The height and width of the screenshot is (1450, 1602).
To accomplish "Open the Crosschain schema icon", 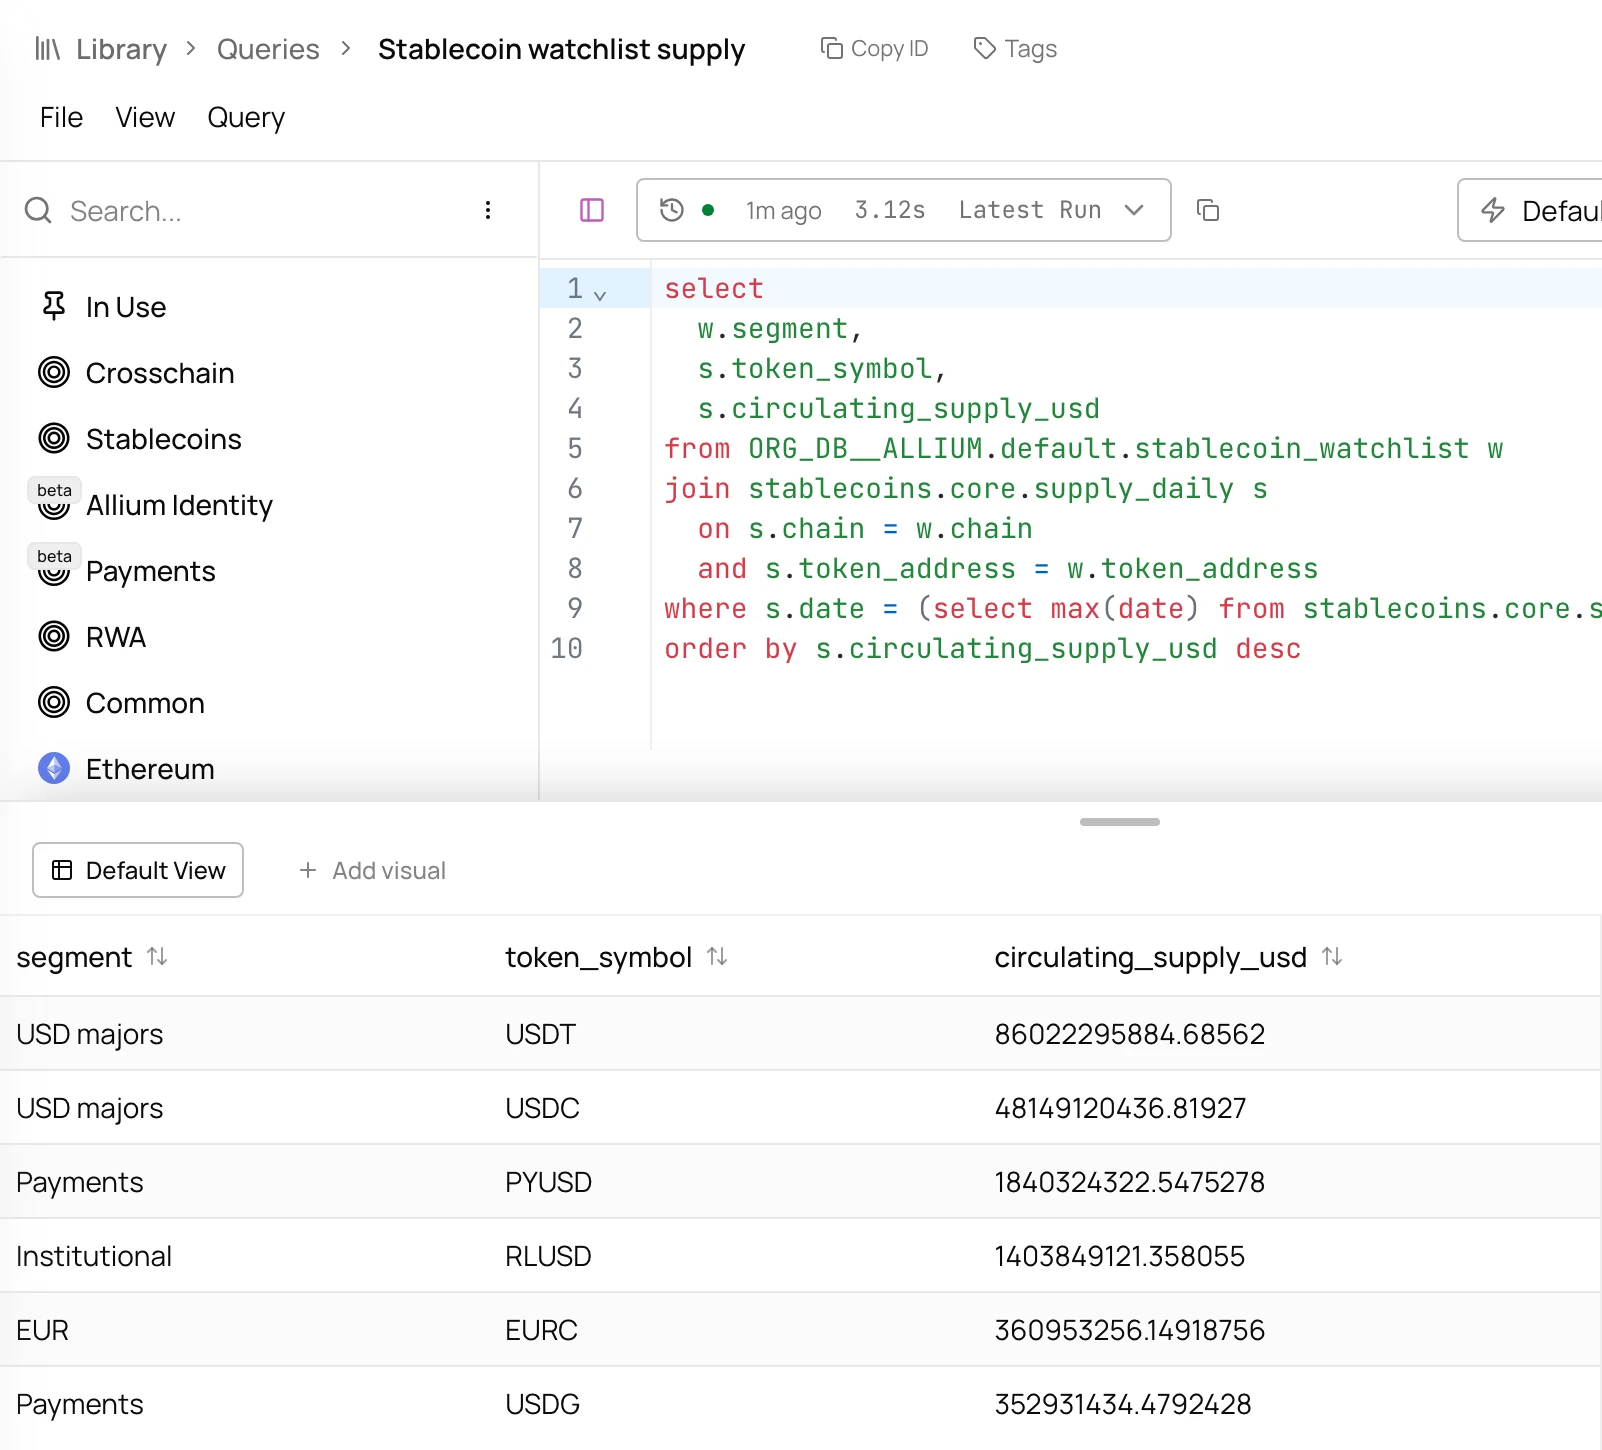I will coord(54,373).
